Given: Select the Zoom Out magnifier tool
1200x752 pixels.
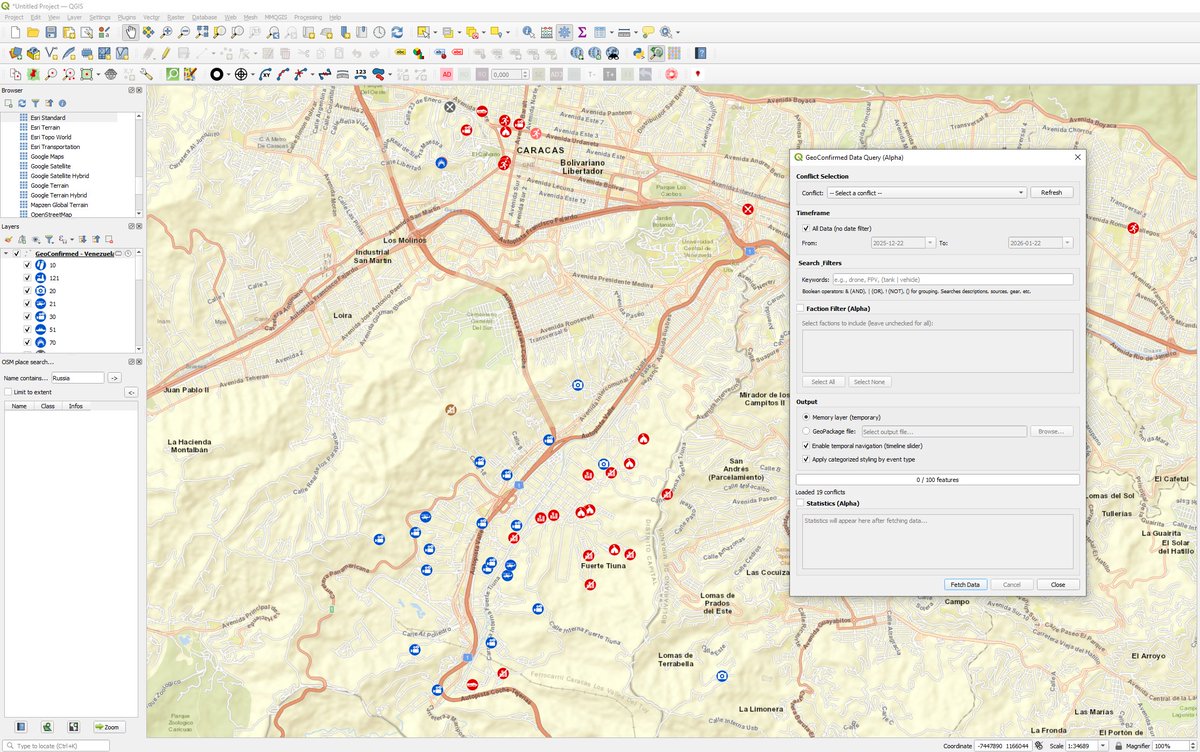Looking at the screenshot, I should (184, 33).
